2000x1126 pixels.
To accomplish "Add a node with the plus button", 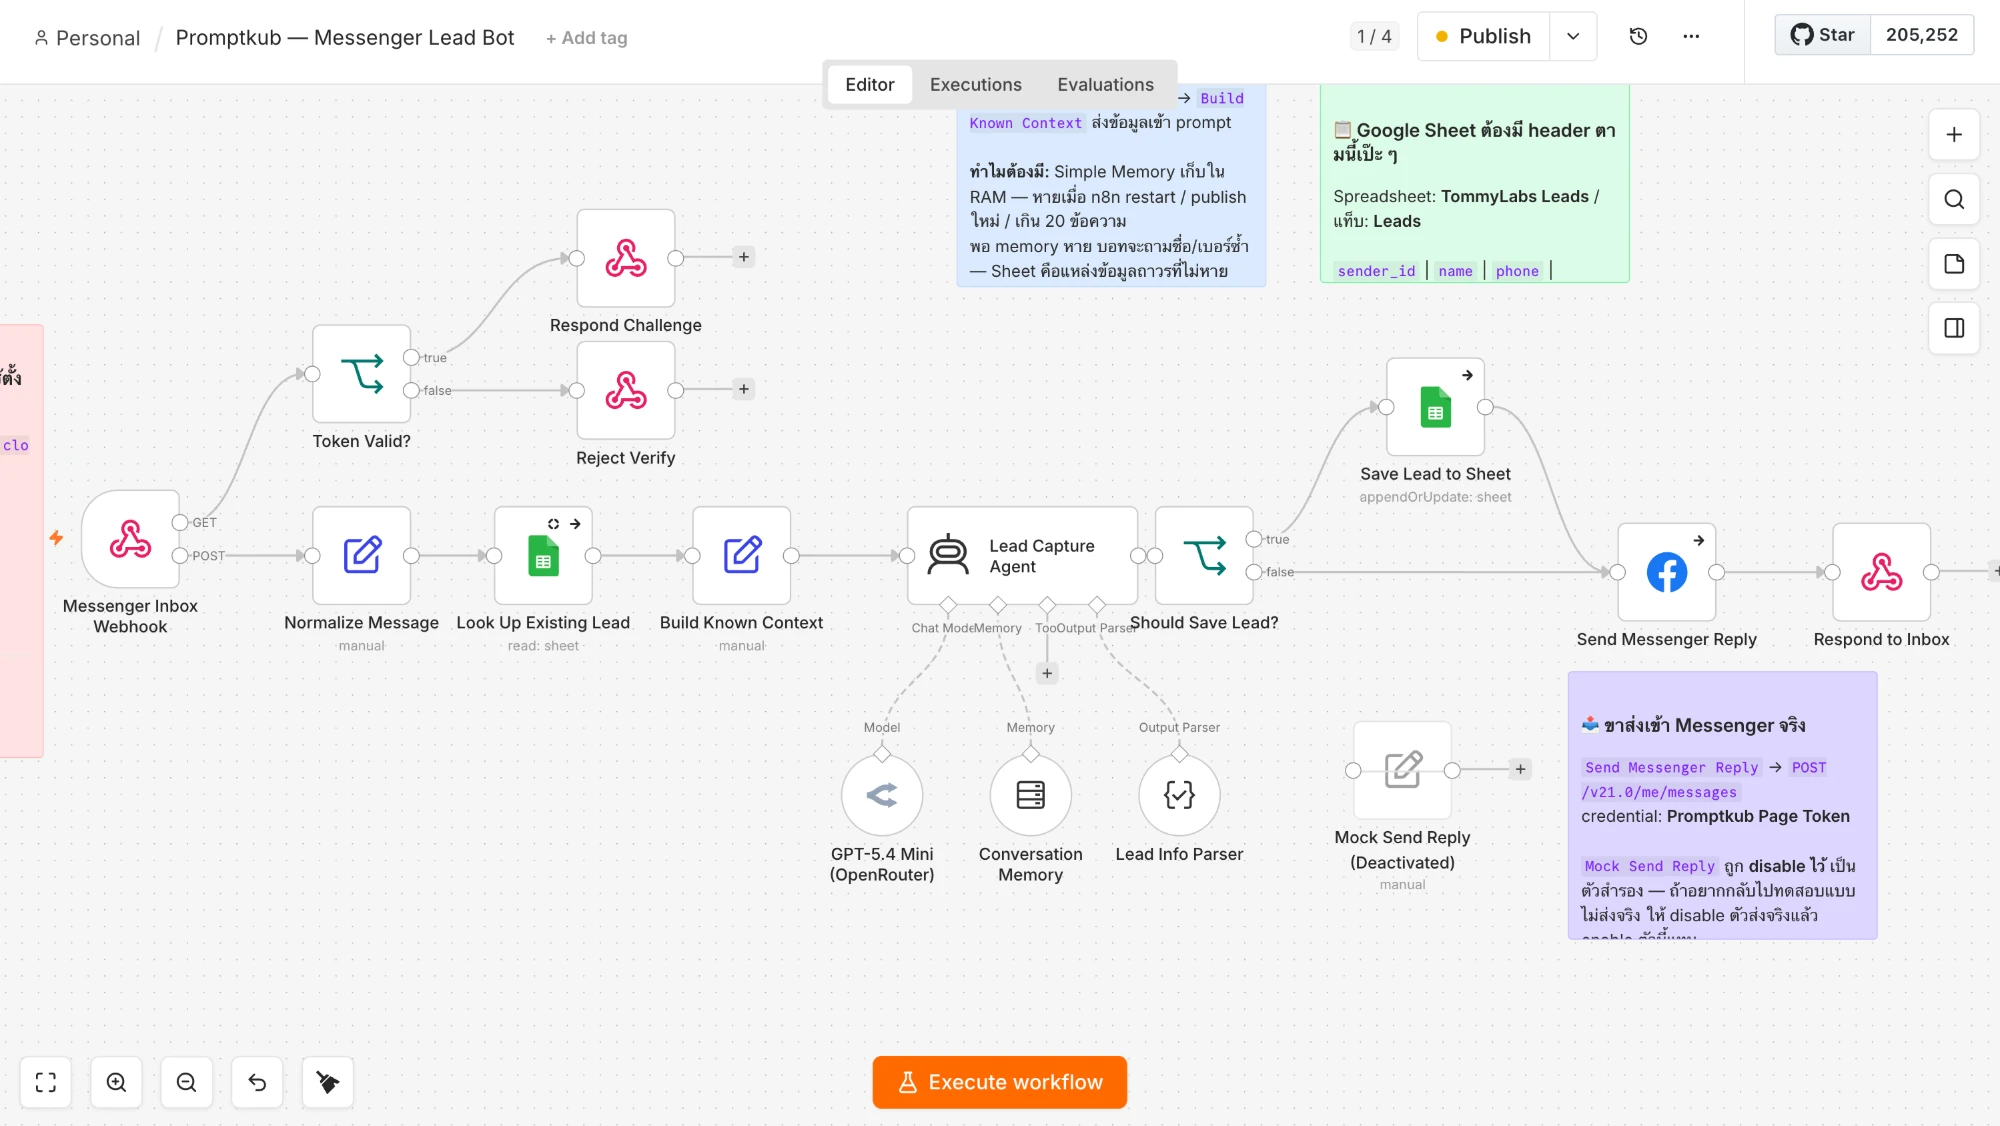I will pyautogui.click(x=1954, y=134).
